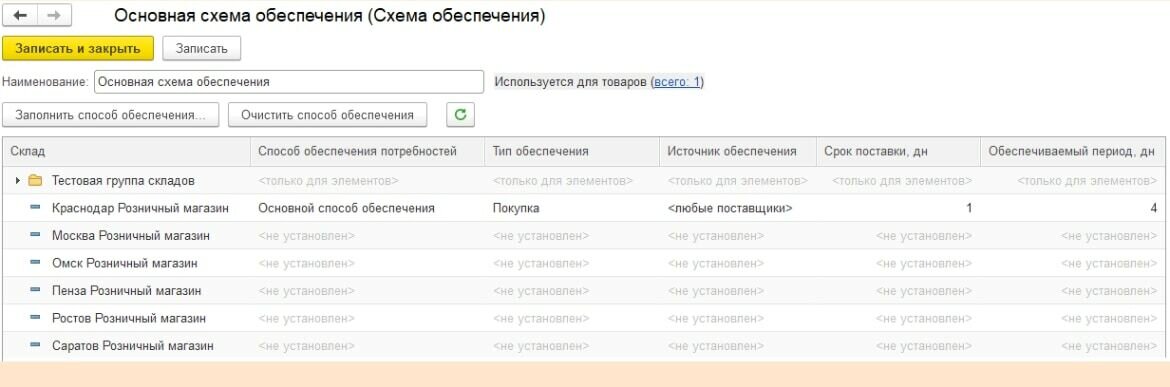Select the Ростов Розничный магазин row

coord(584,318)
